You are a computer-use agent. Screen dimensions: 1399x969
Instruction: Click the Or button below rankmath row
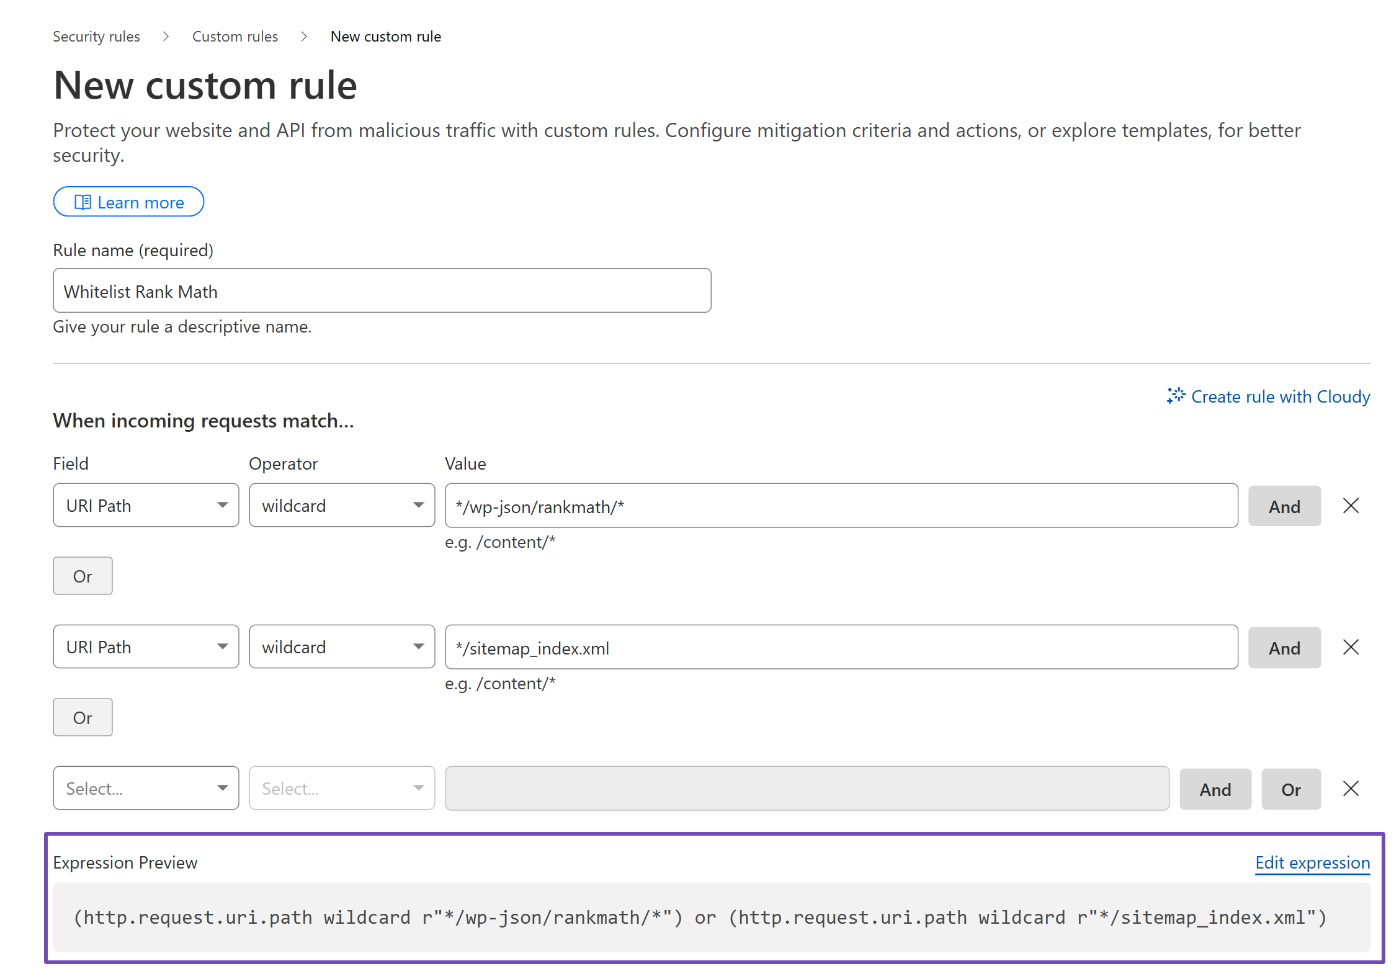(x=83, y=576)
